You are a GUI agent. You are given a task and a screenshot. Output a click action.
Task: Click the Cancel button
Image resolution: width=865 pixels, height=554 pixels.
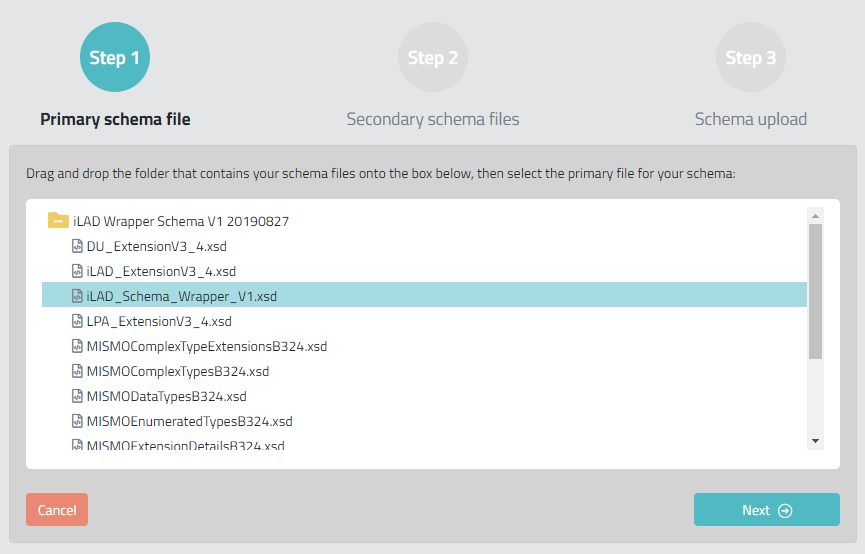57,509
